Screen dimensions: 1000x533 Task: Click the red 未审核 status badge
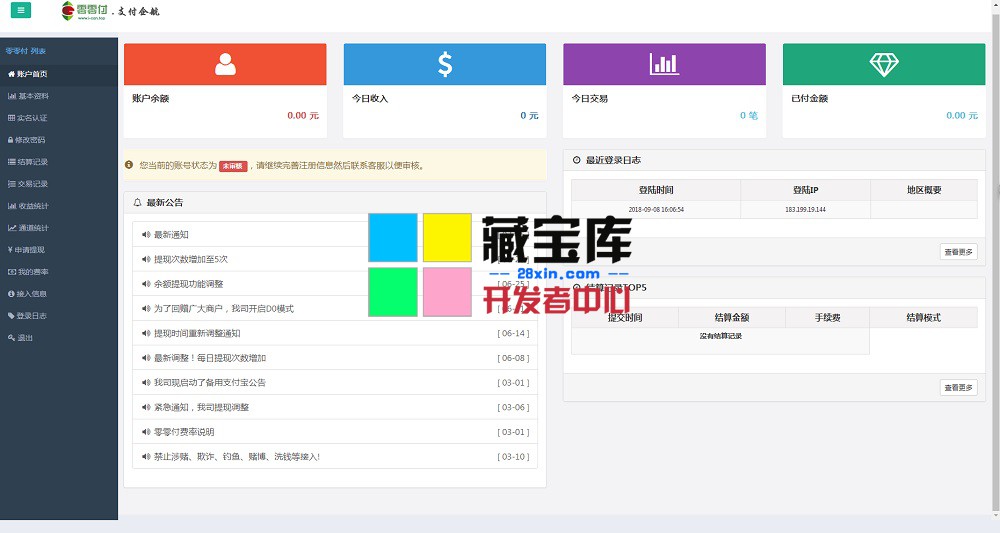(233, 166)
